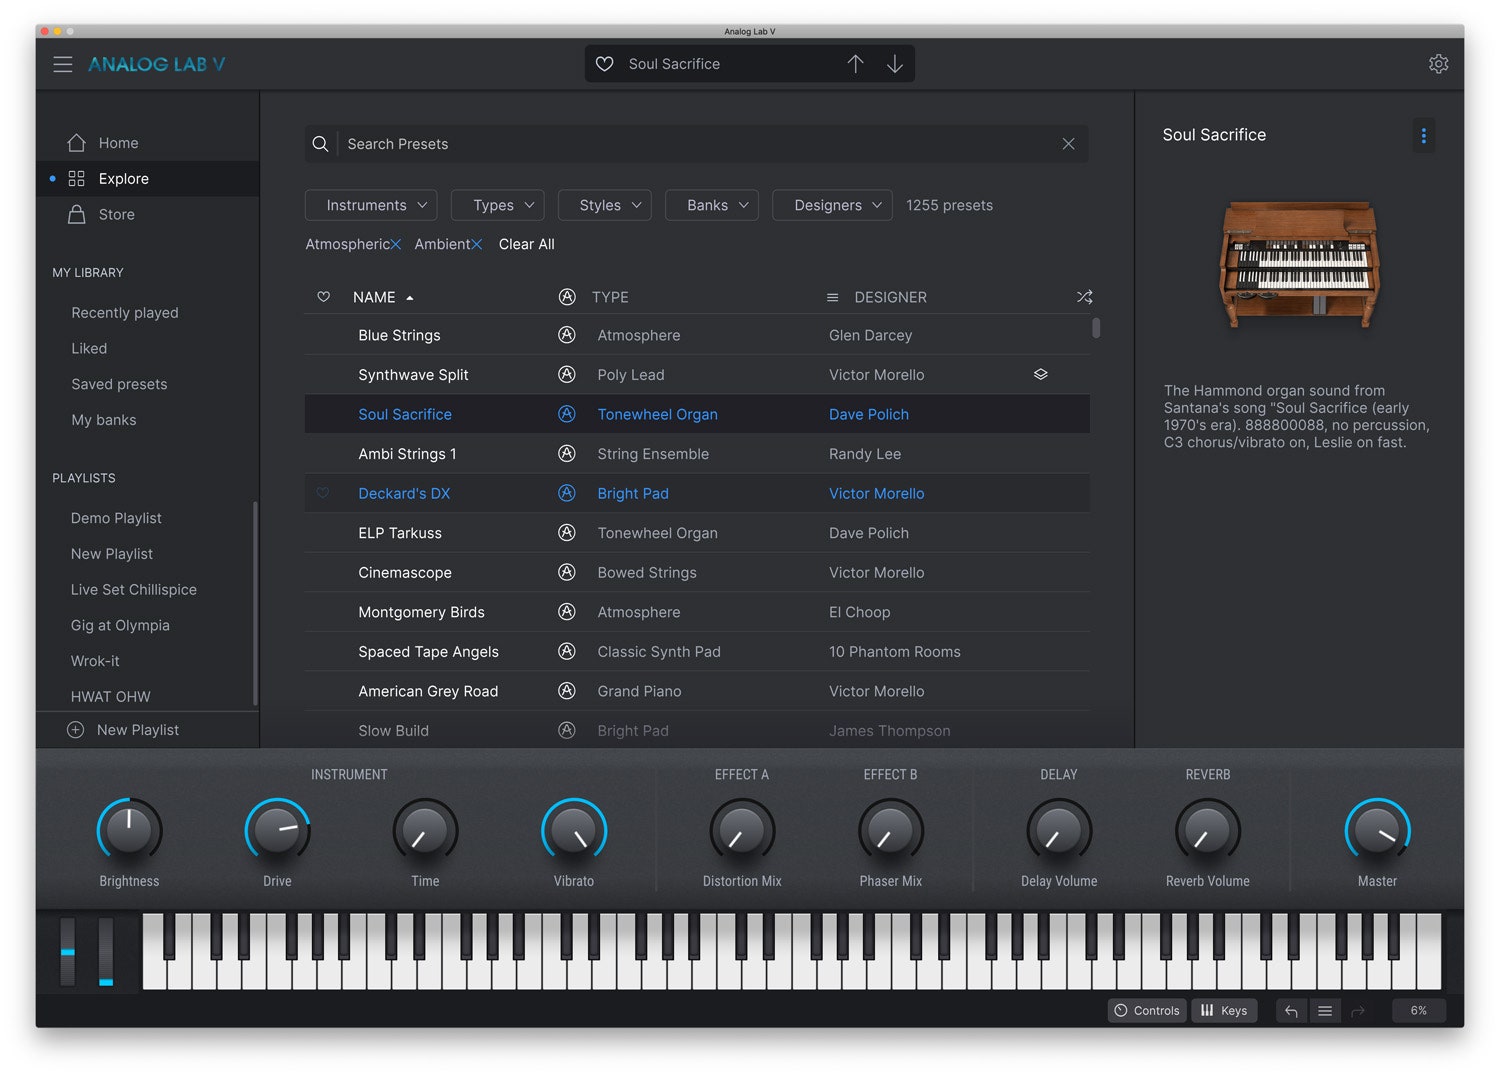Switch to the Controls view

pos(1146,1010)
